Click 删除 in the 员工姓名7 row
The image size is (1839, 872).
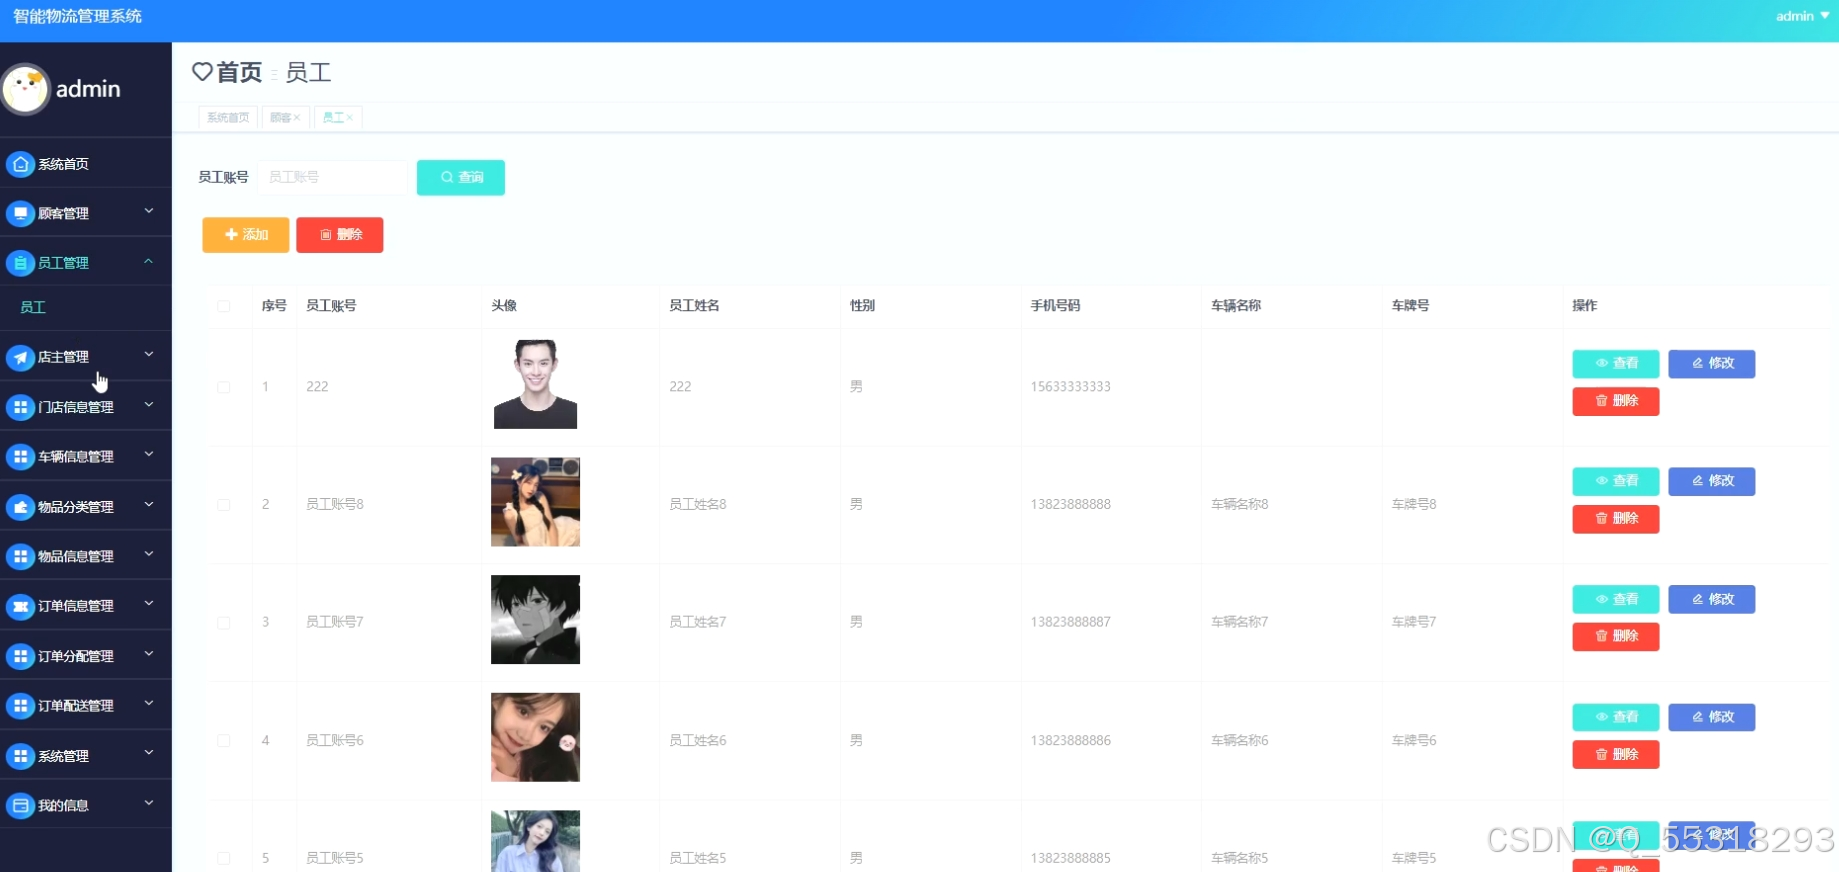pos(1616,637)
